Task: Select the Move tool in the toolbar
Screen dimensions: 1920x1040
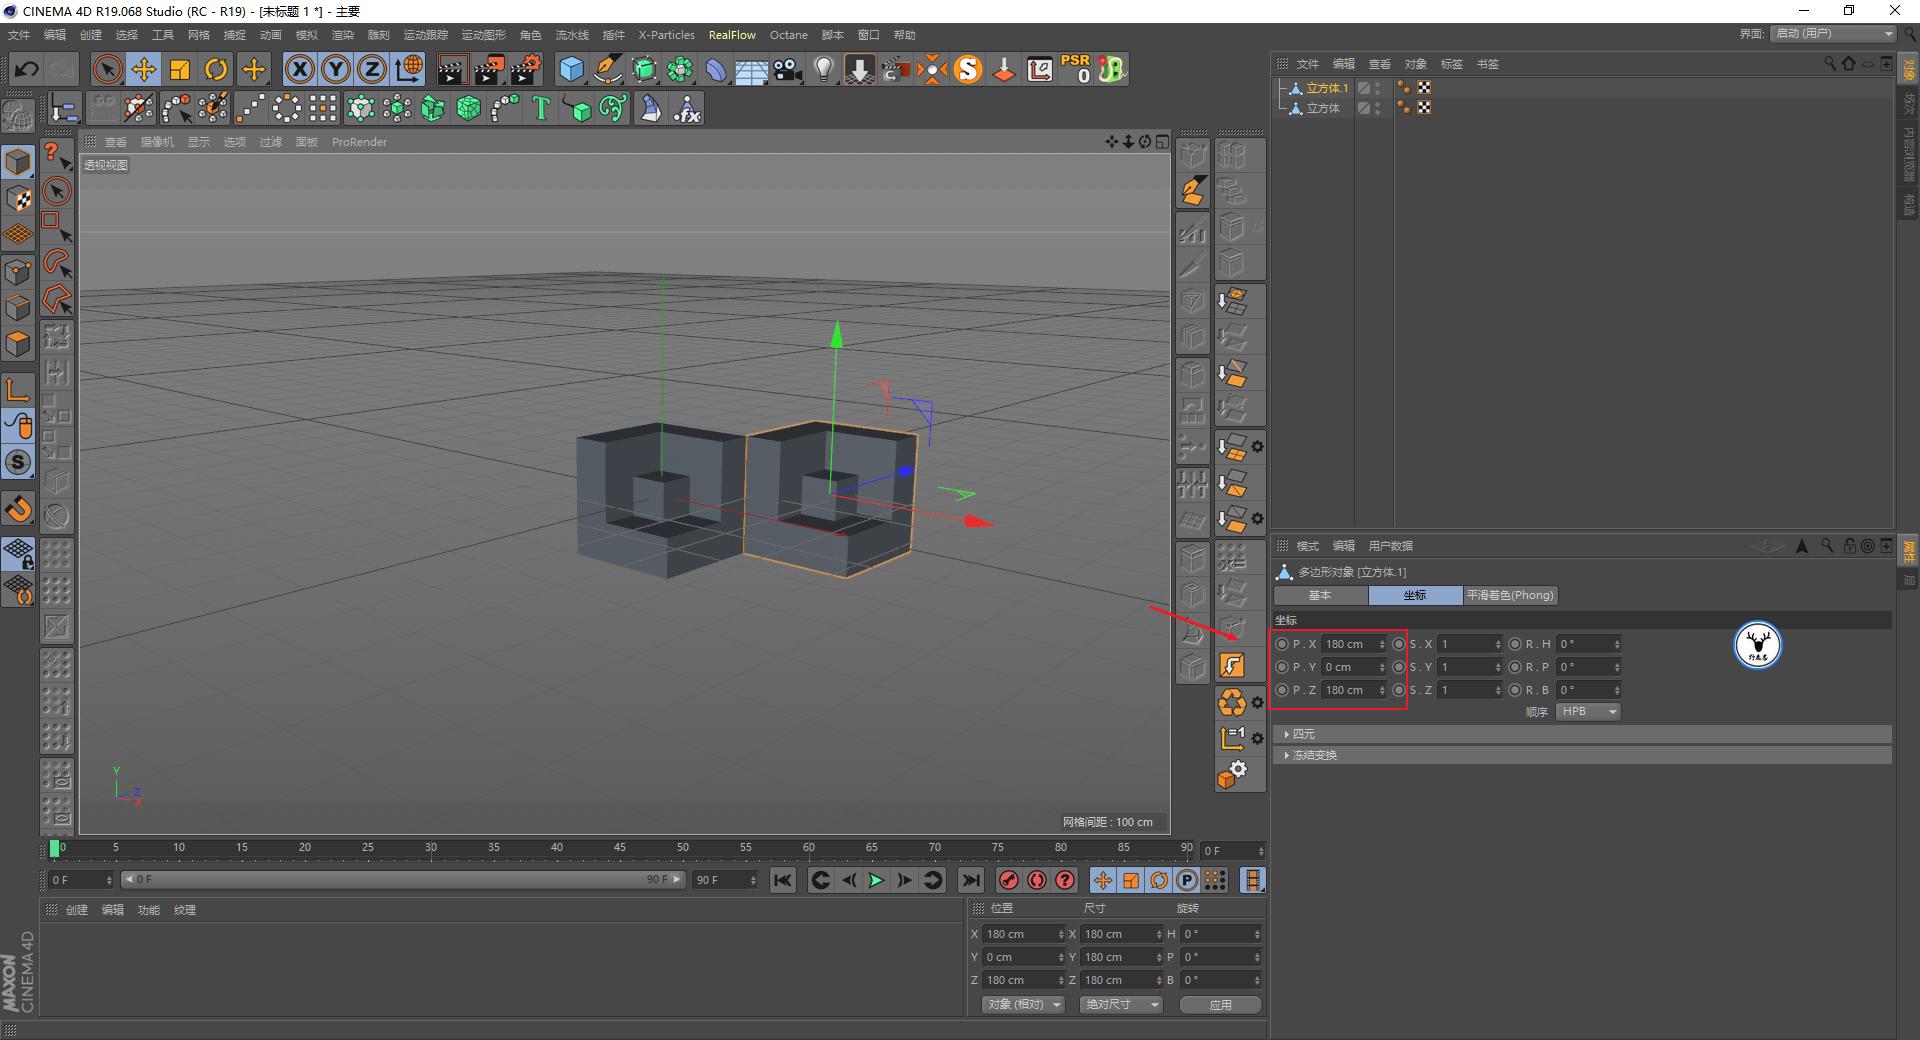Action: point(143,69)
